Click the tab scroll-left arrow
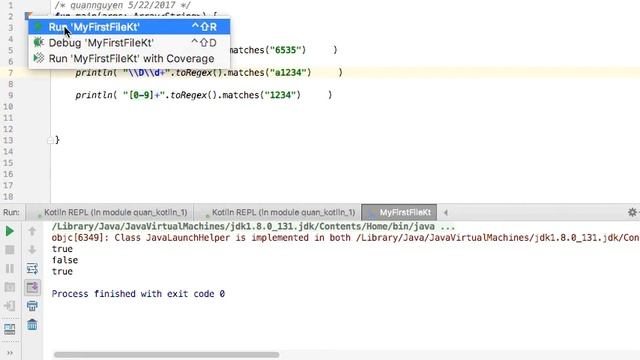640x360 pixels. pyautogui.click(x=445, y=213)
